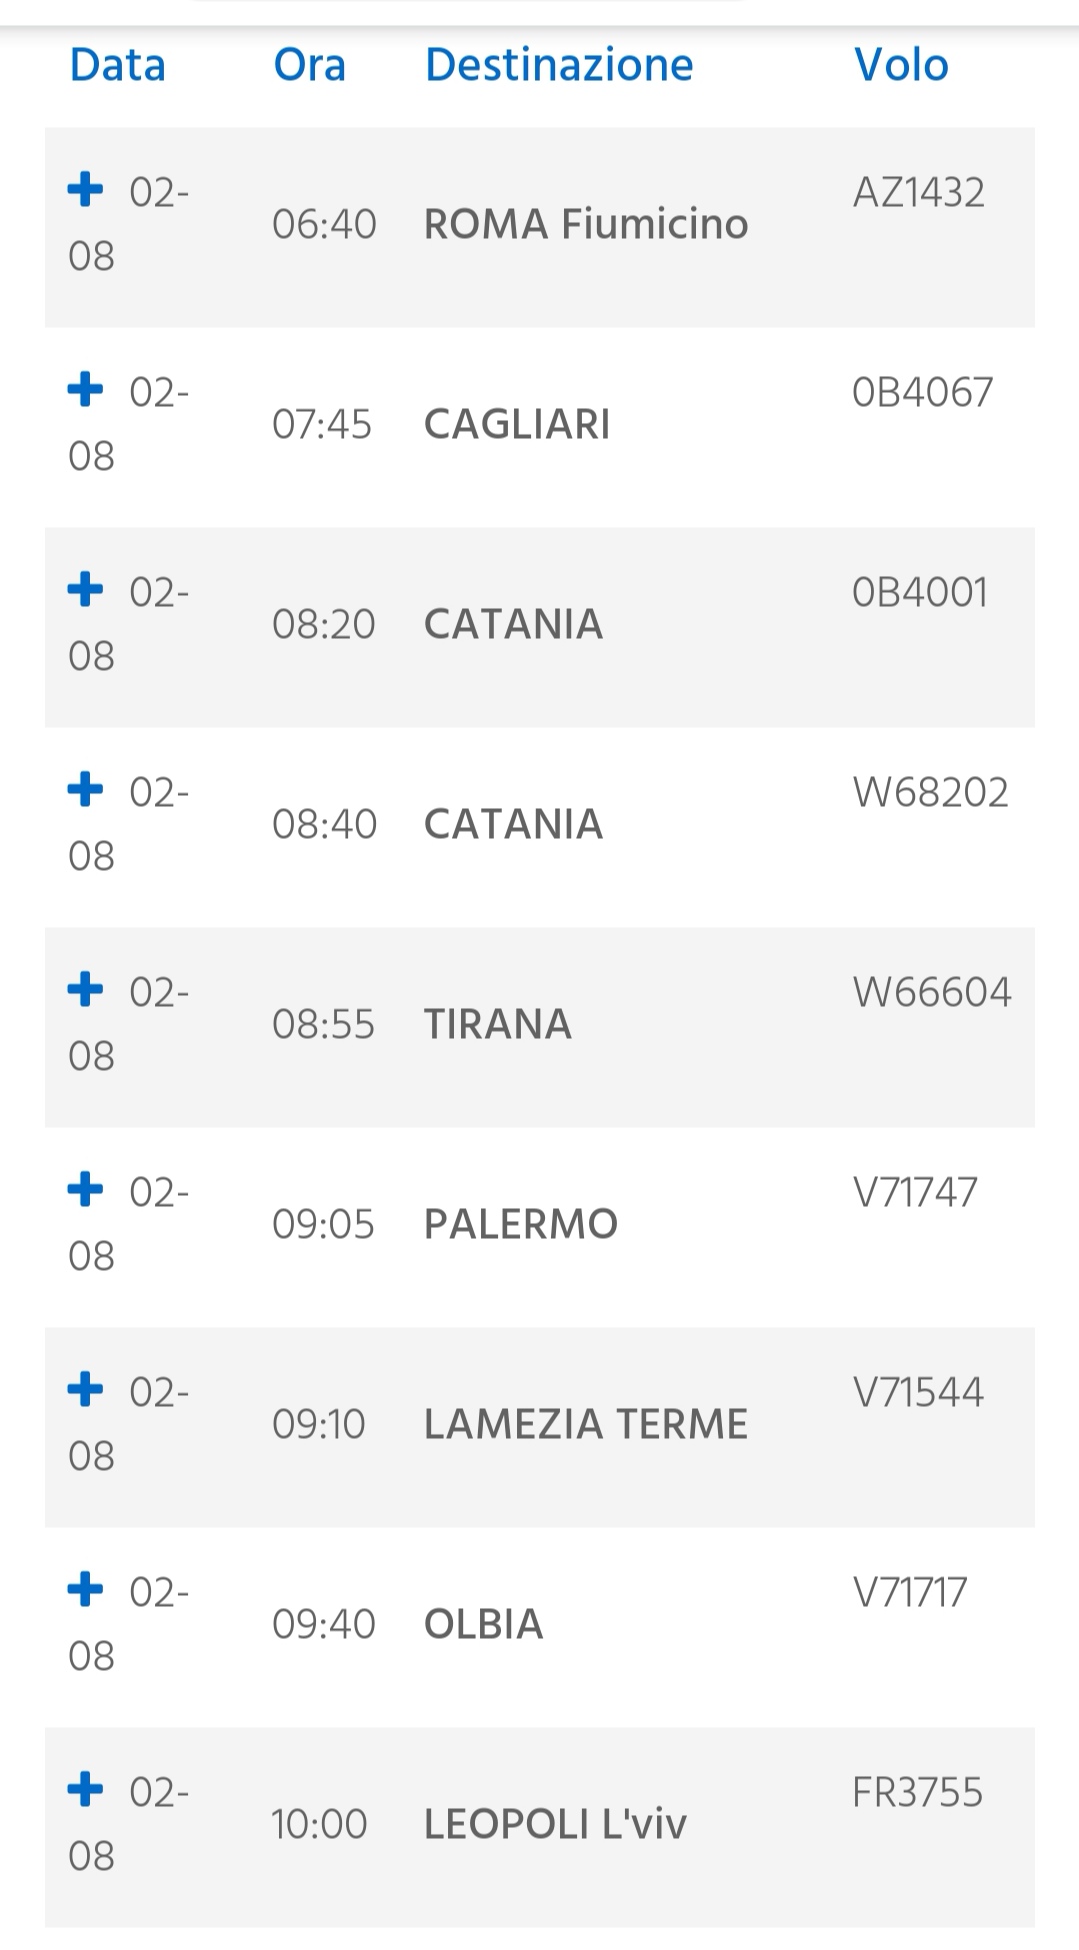Screen dimensions: 1079x1950
Task: Expand the OLBIA 09:40 flight row
Action: (85, 1589)
